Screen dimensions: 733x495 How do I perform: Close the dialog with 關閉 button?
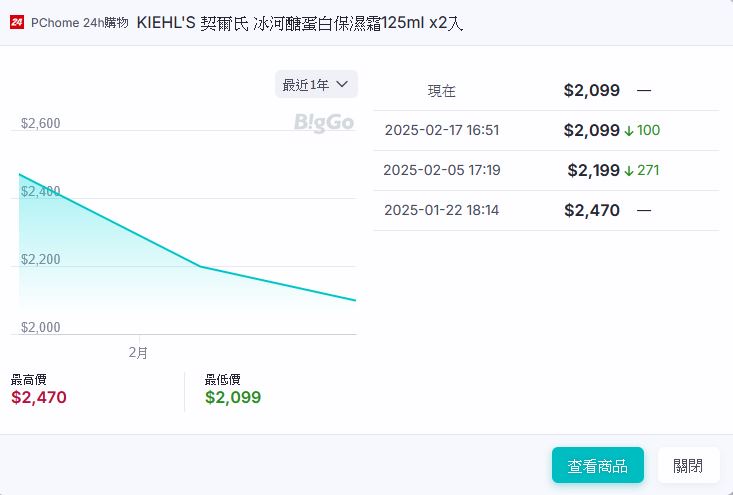688,465
